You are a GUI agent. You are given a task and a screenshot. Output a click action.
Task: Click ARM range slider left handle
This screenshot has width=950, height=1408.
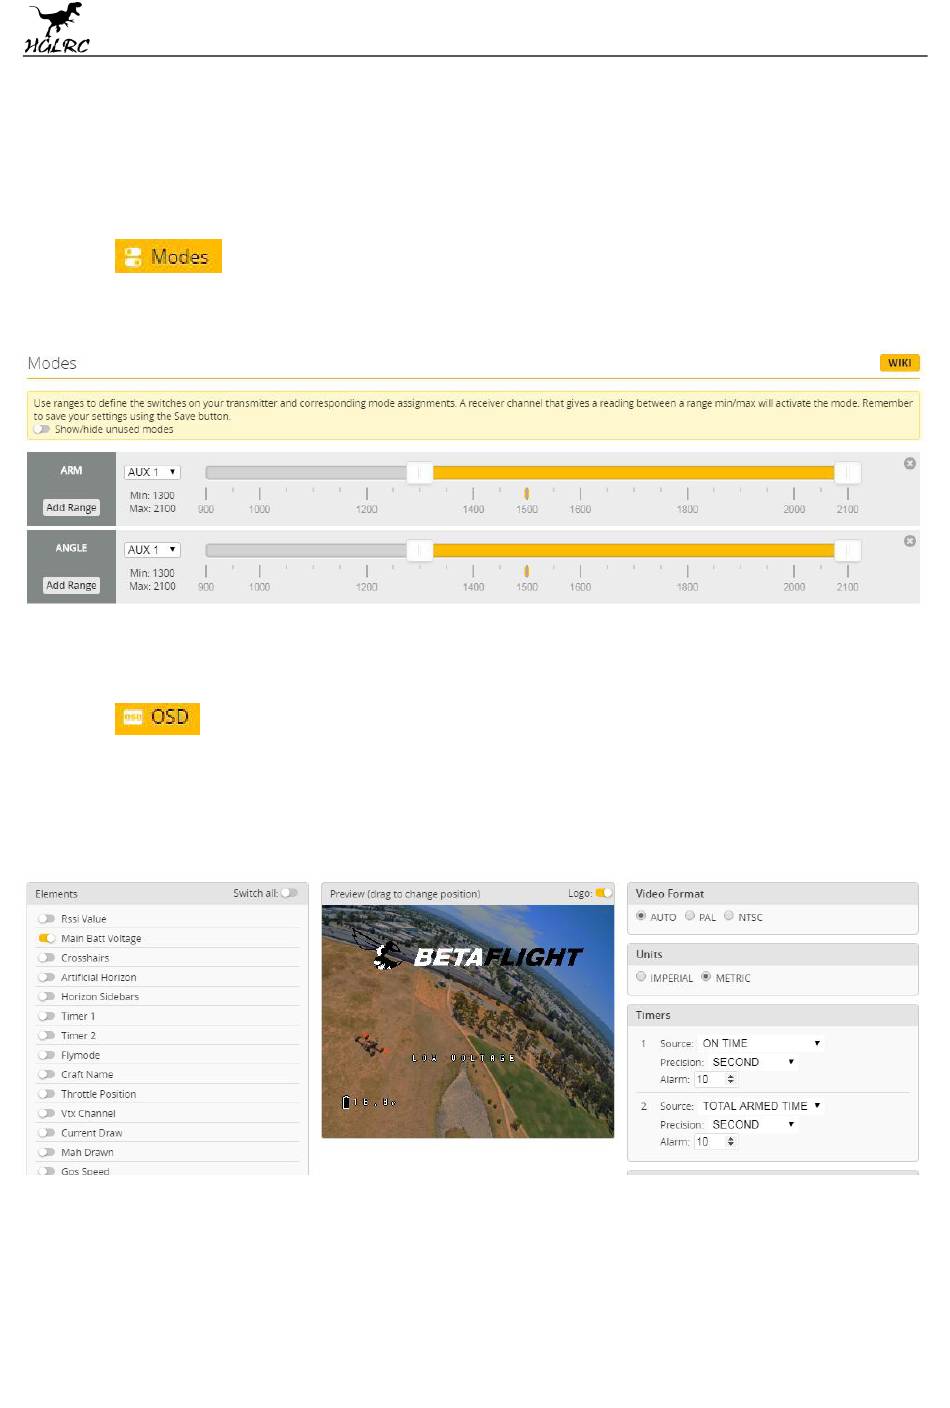(x=420, y=472)
